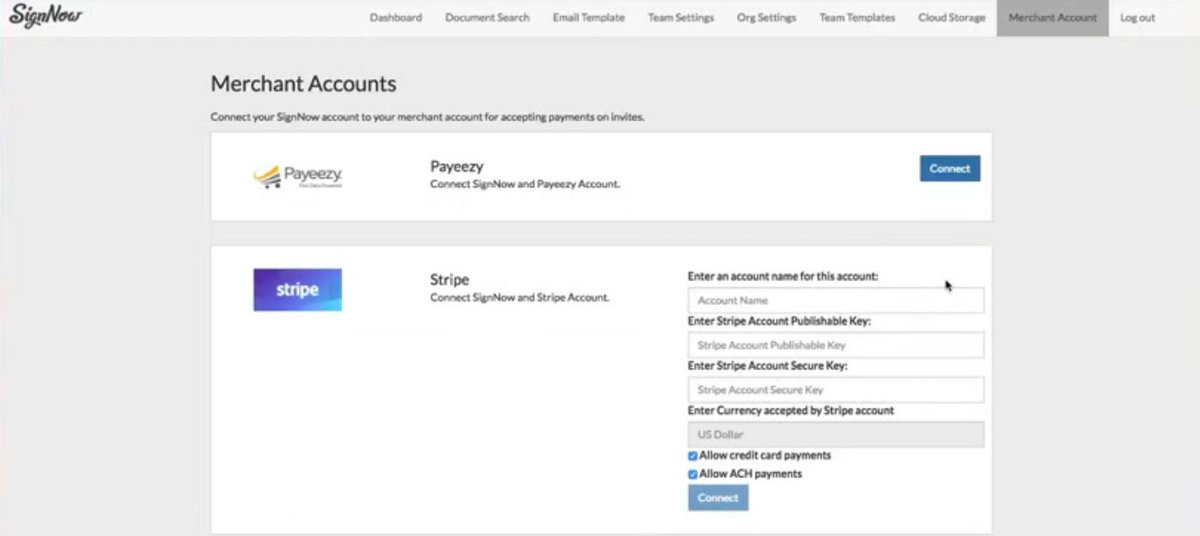This screenshot has width=1200, height=536.
Task: Open Email Template page
Action: (x=588, y=18)
